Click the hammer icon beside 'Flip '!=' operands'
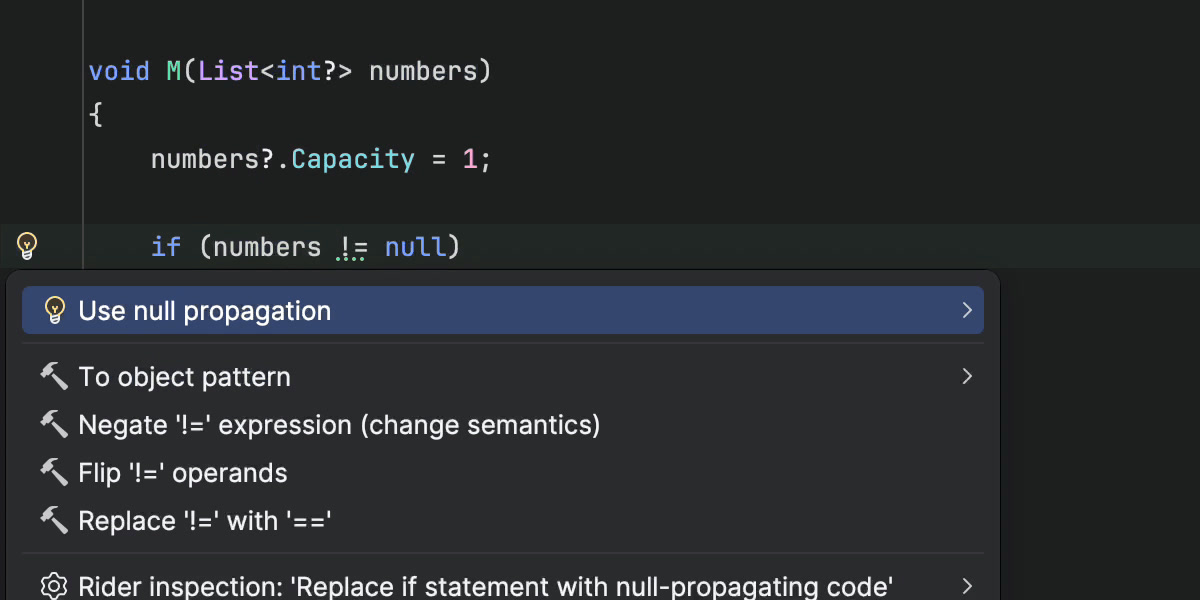 pyautogui.click(x=55, y=472)
